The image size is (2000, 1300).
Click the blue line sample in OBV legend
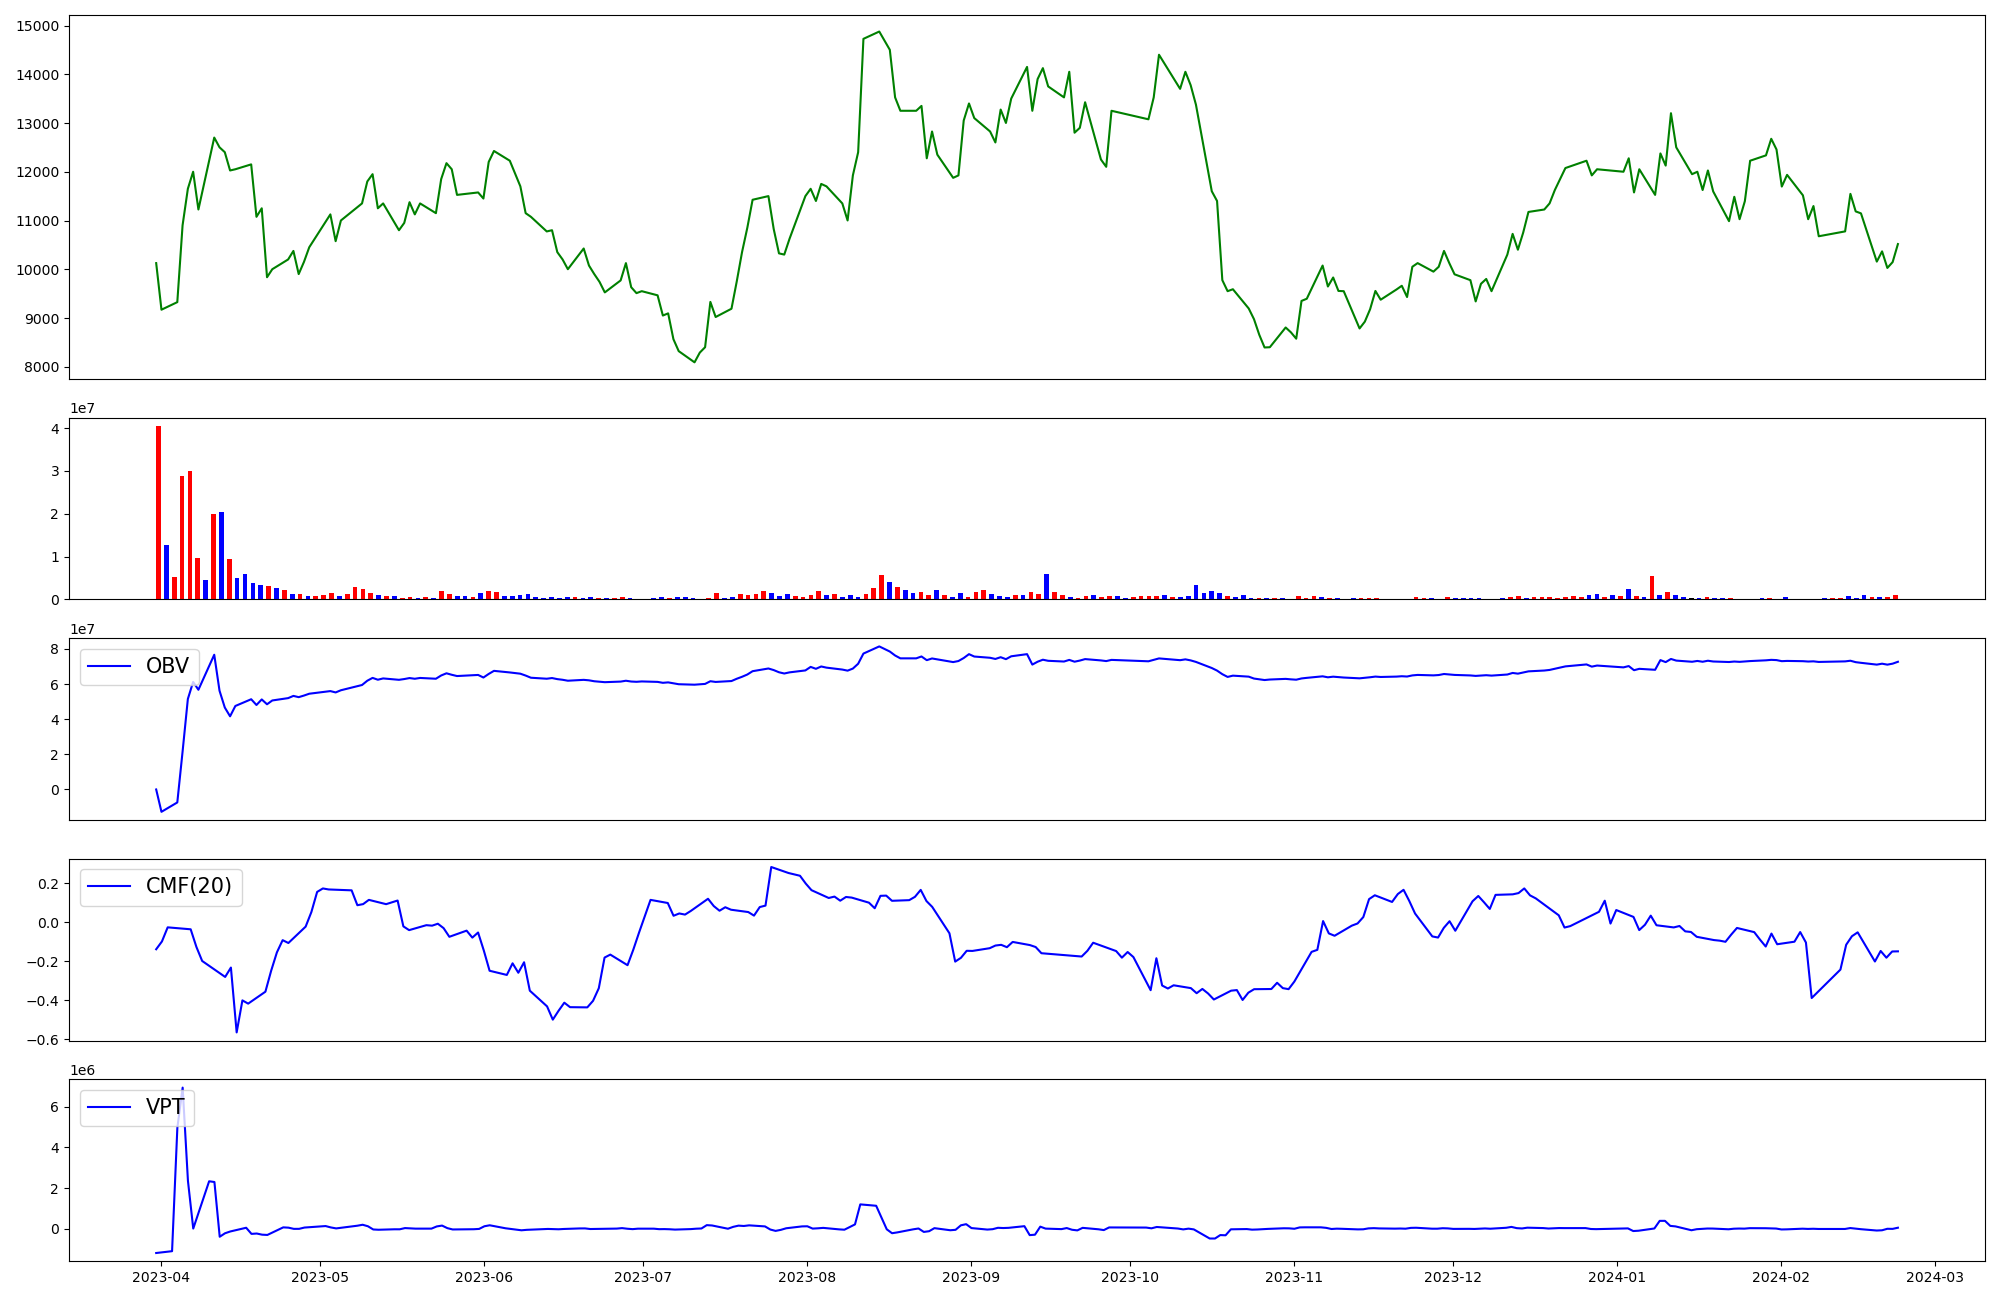[110, 667]
